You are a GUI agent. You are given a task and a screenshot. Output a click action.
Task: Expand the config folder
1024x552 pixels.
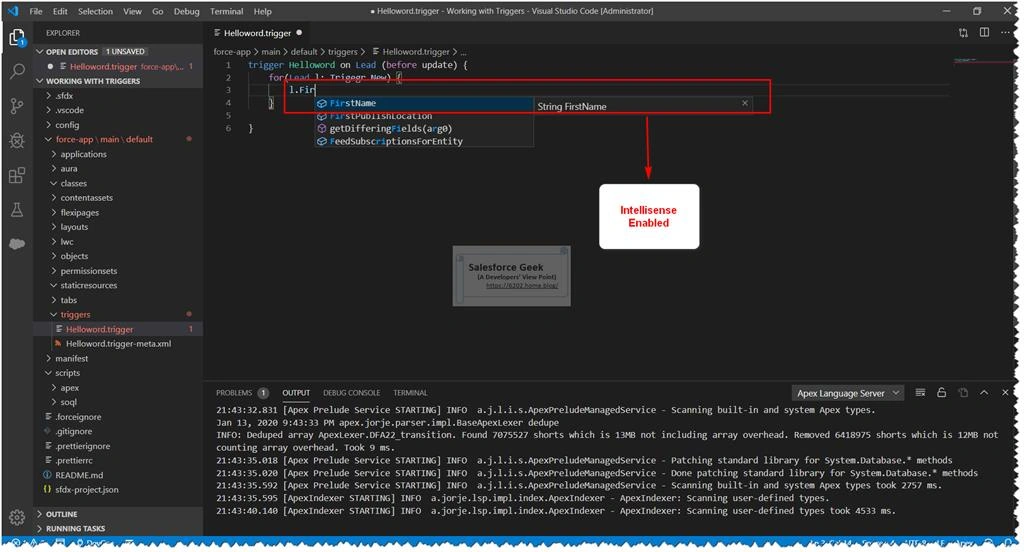click(118, 125)
